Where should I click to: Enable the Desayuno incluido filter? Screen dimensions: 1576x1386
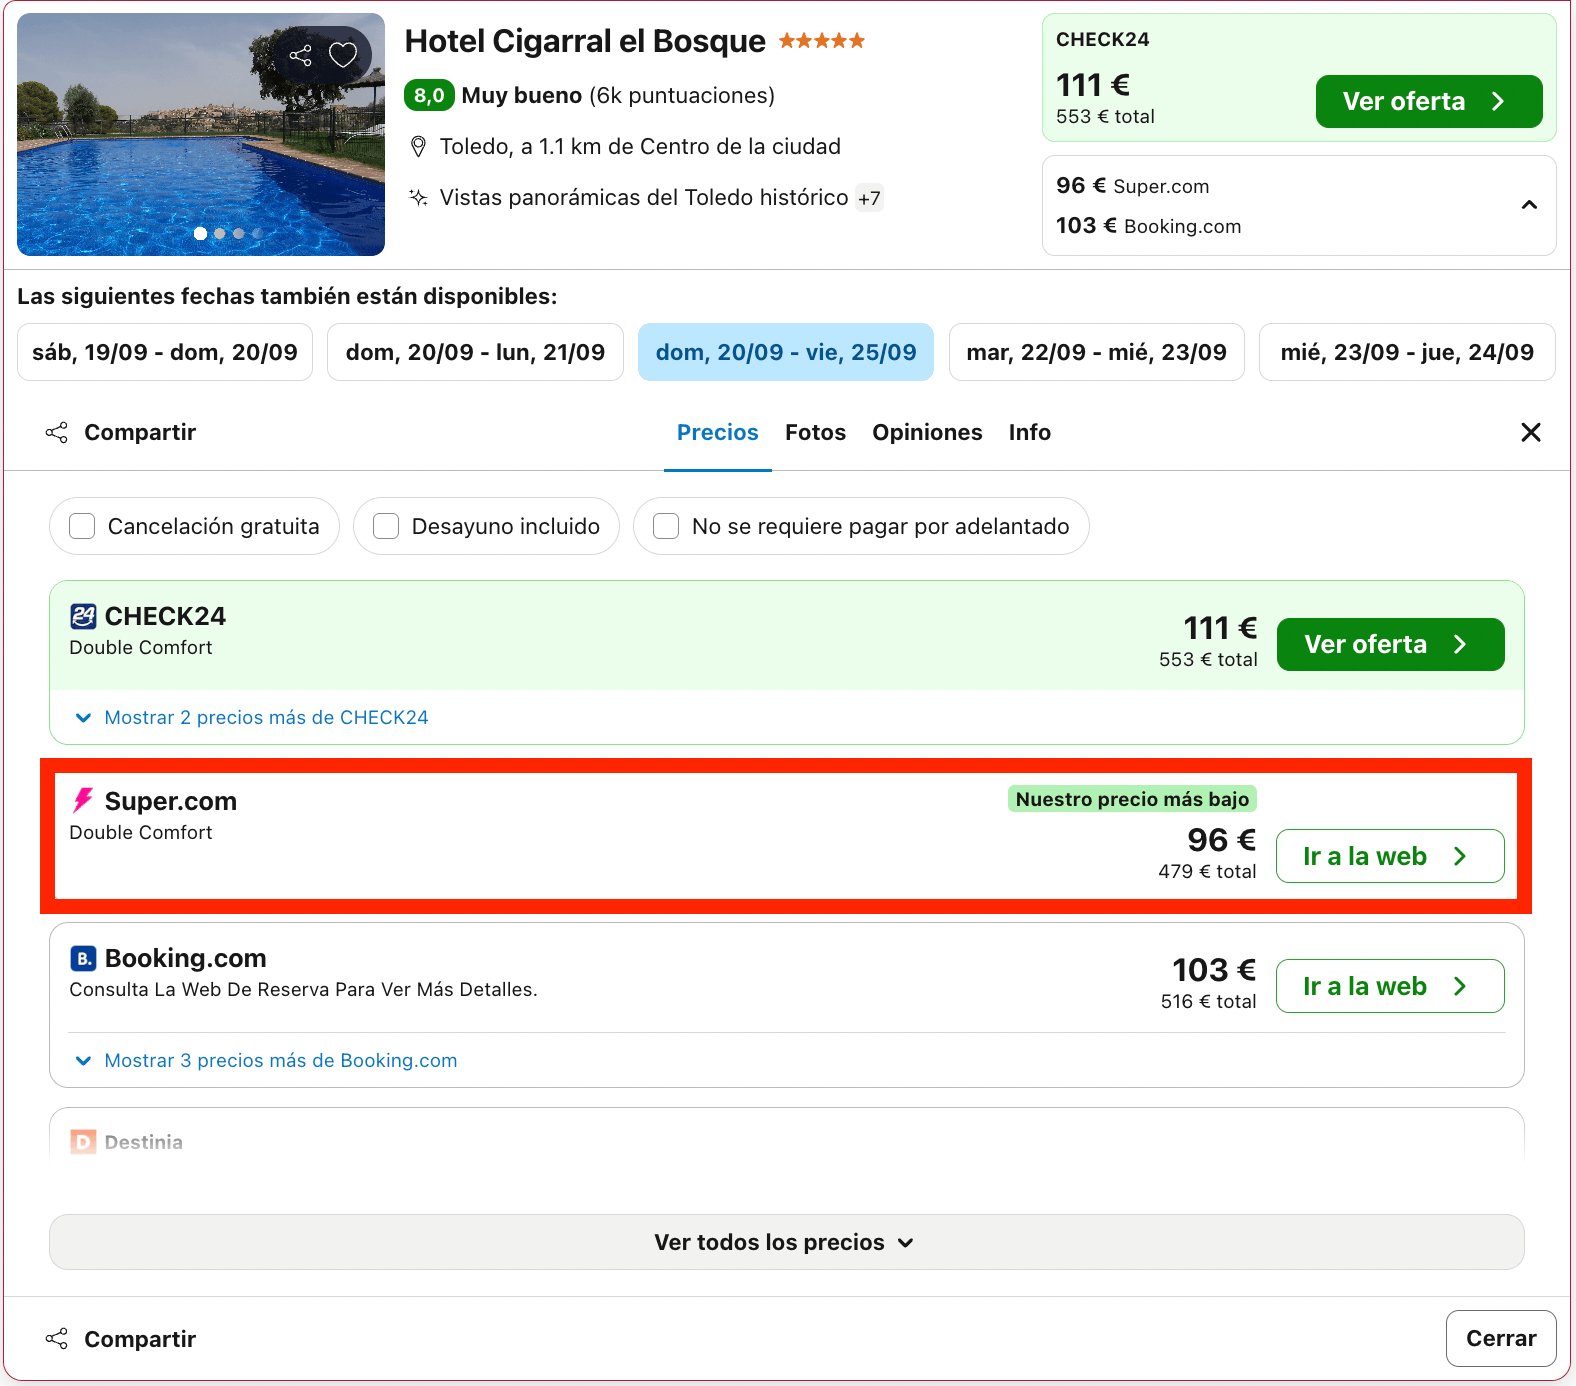(x=386, y=526)
